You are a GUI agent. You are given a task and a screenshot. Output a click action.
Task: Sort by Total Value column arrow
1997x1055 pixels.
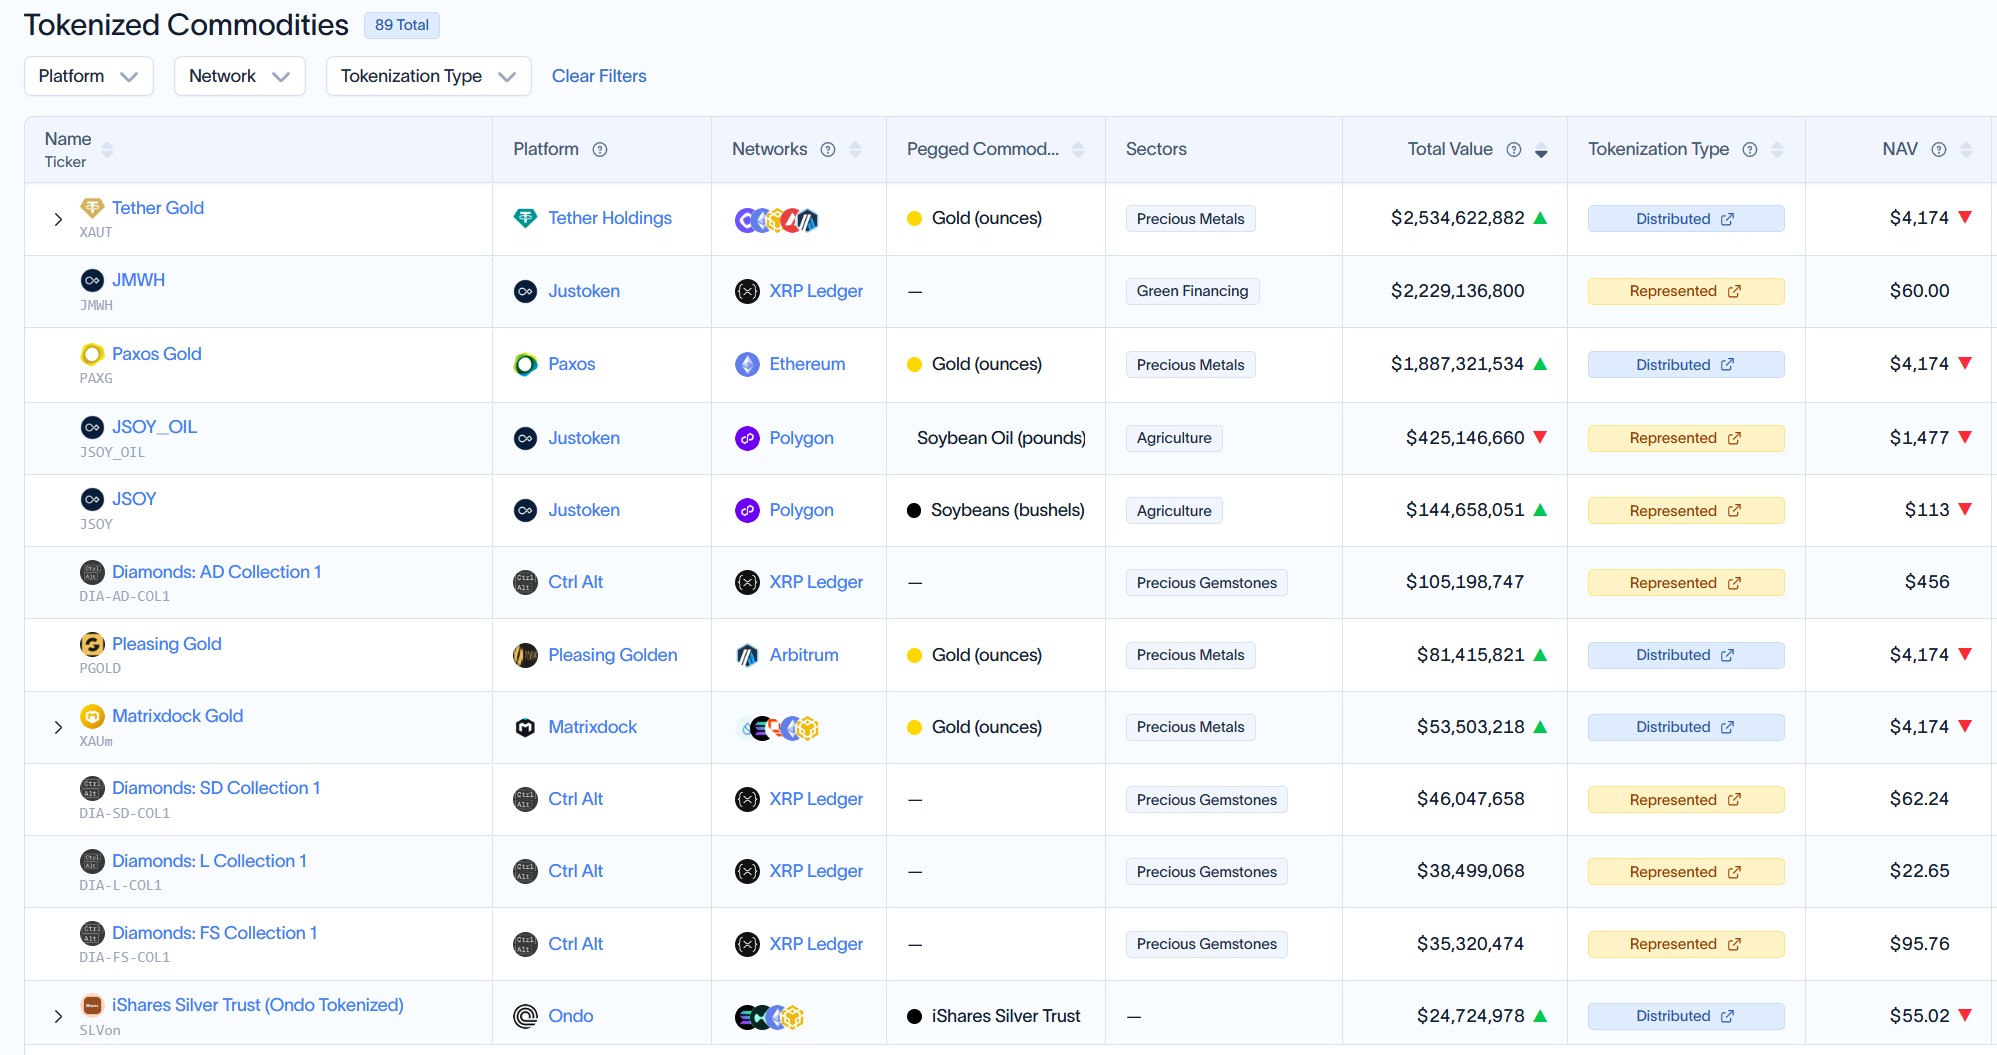[x=1541, y=150]
